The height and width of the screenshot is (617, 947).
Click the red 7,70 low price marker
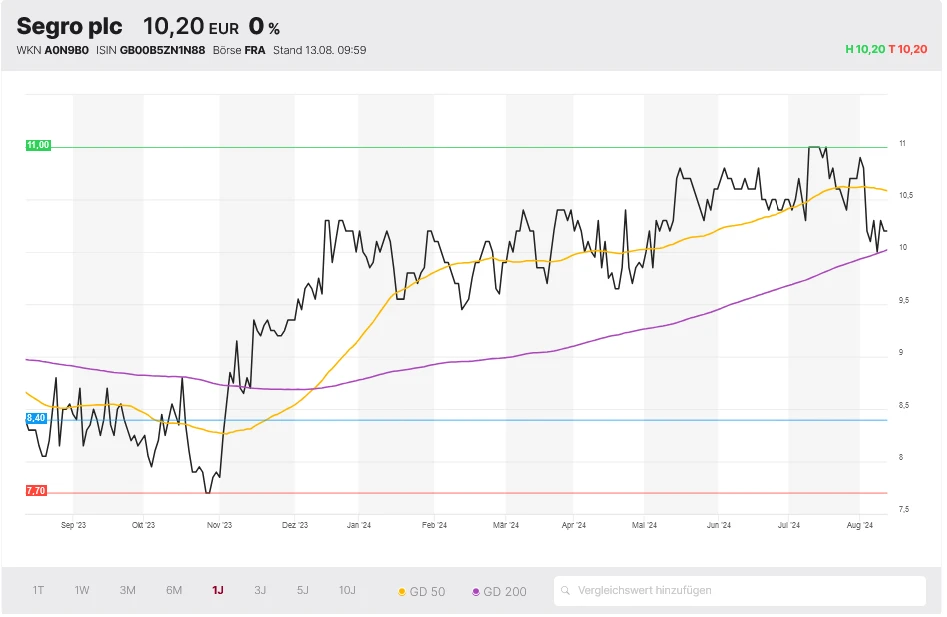(36, 491)
